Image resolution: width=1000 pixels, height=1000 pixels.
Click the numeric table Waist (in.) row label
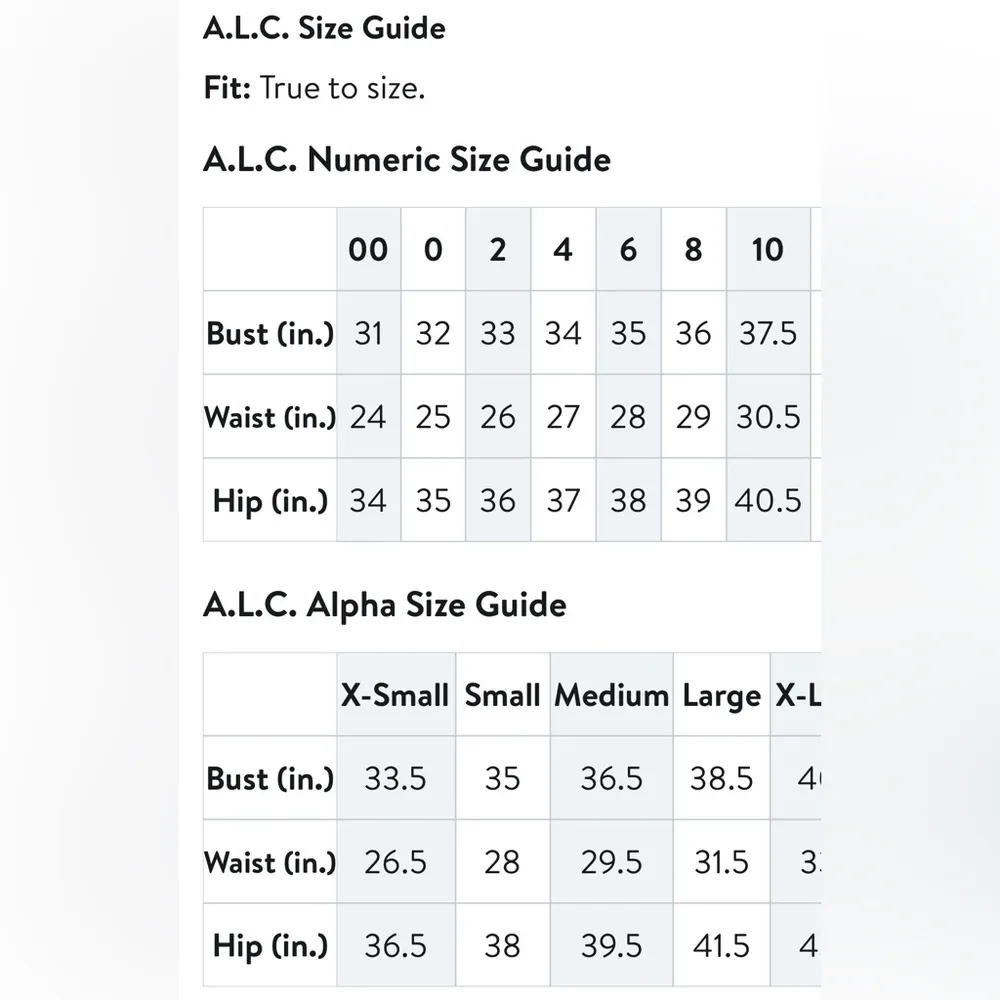point(270,416)
